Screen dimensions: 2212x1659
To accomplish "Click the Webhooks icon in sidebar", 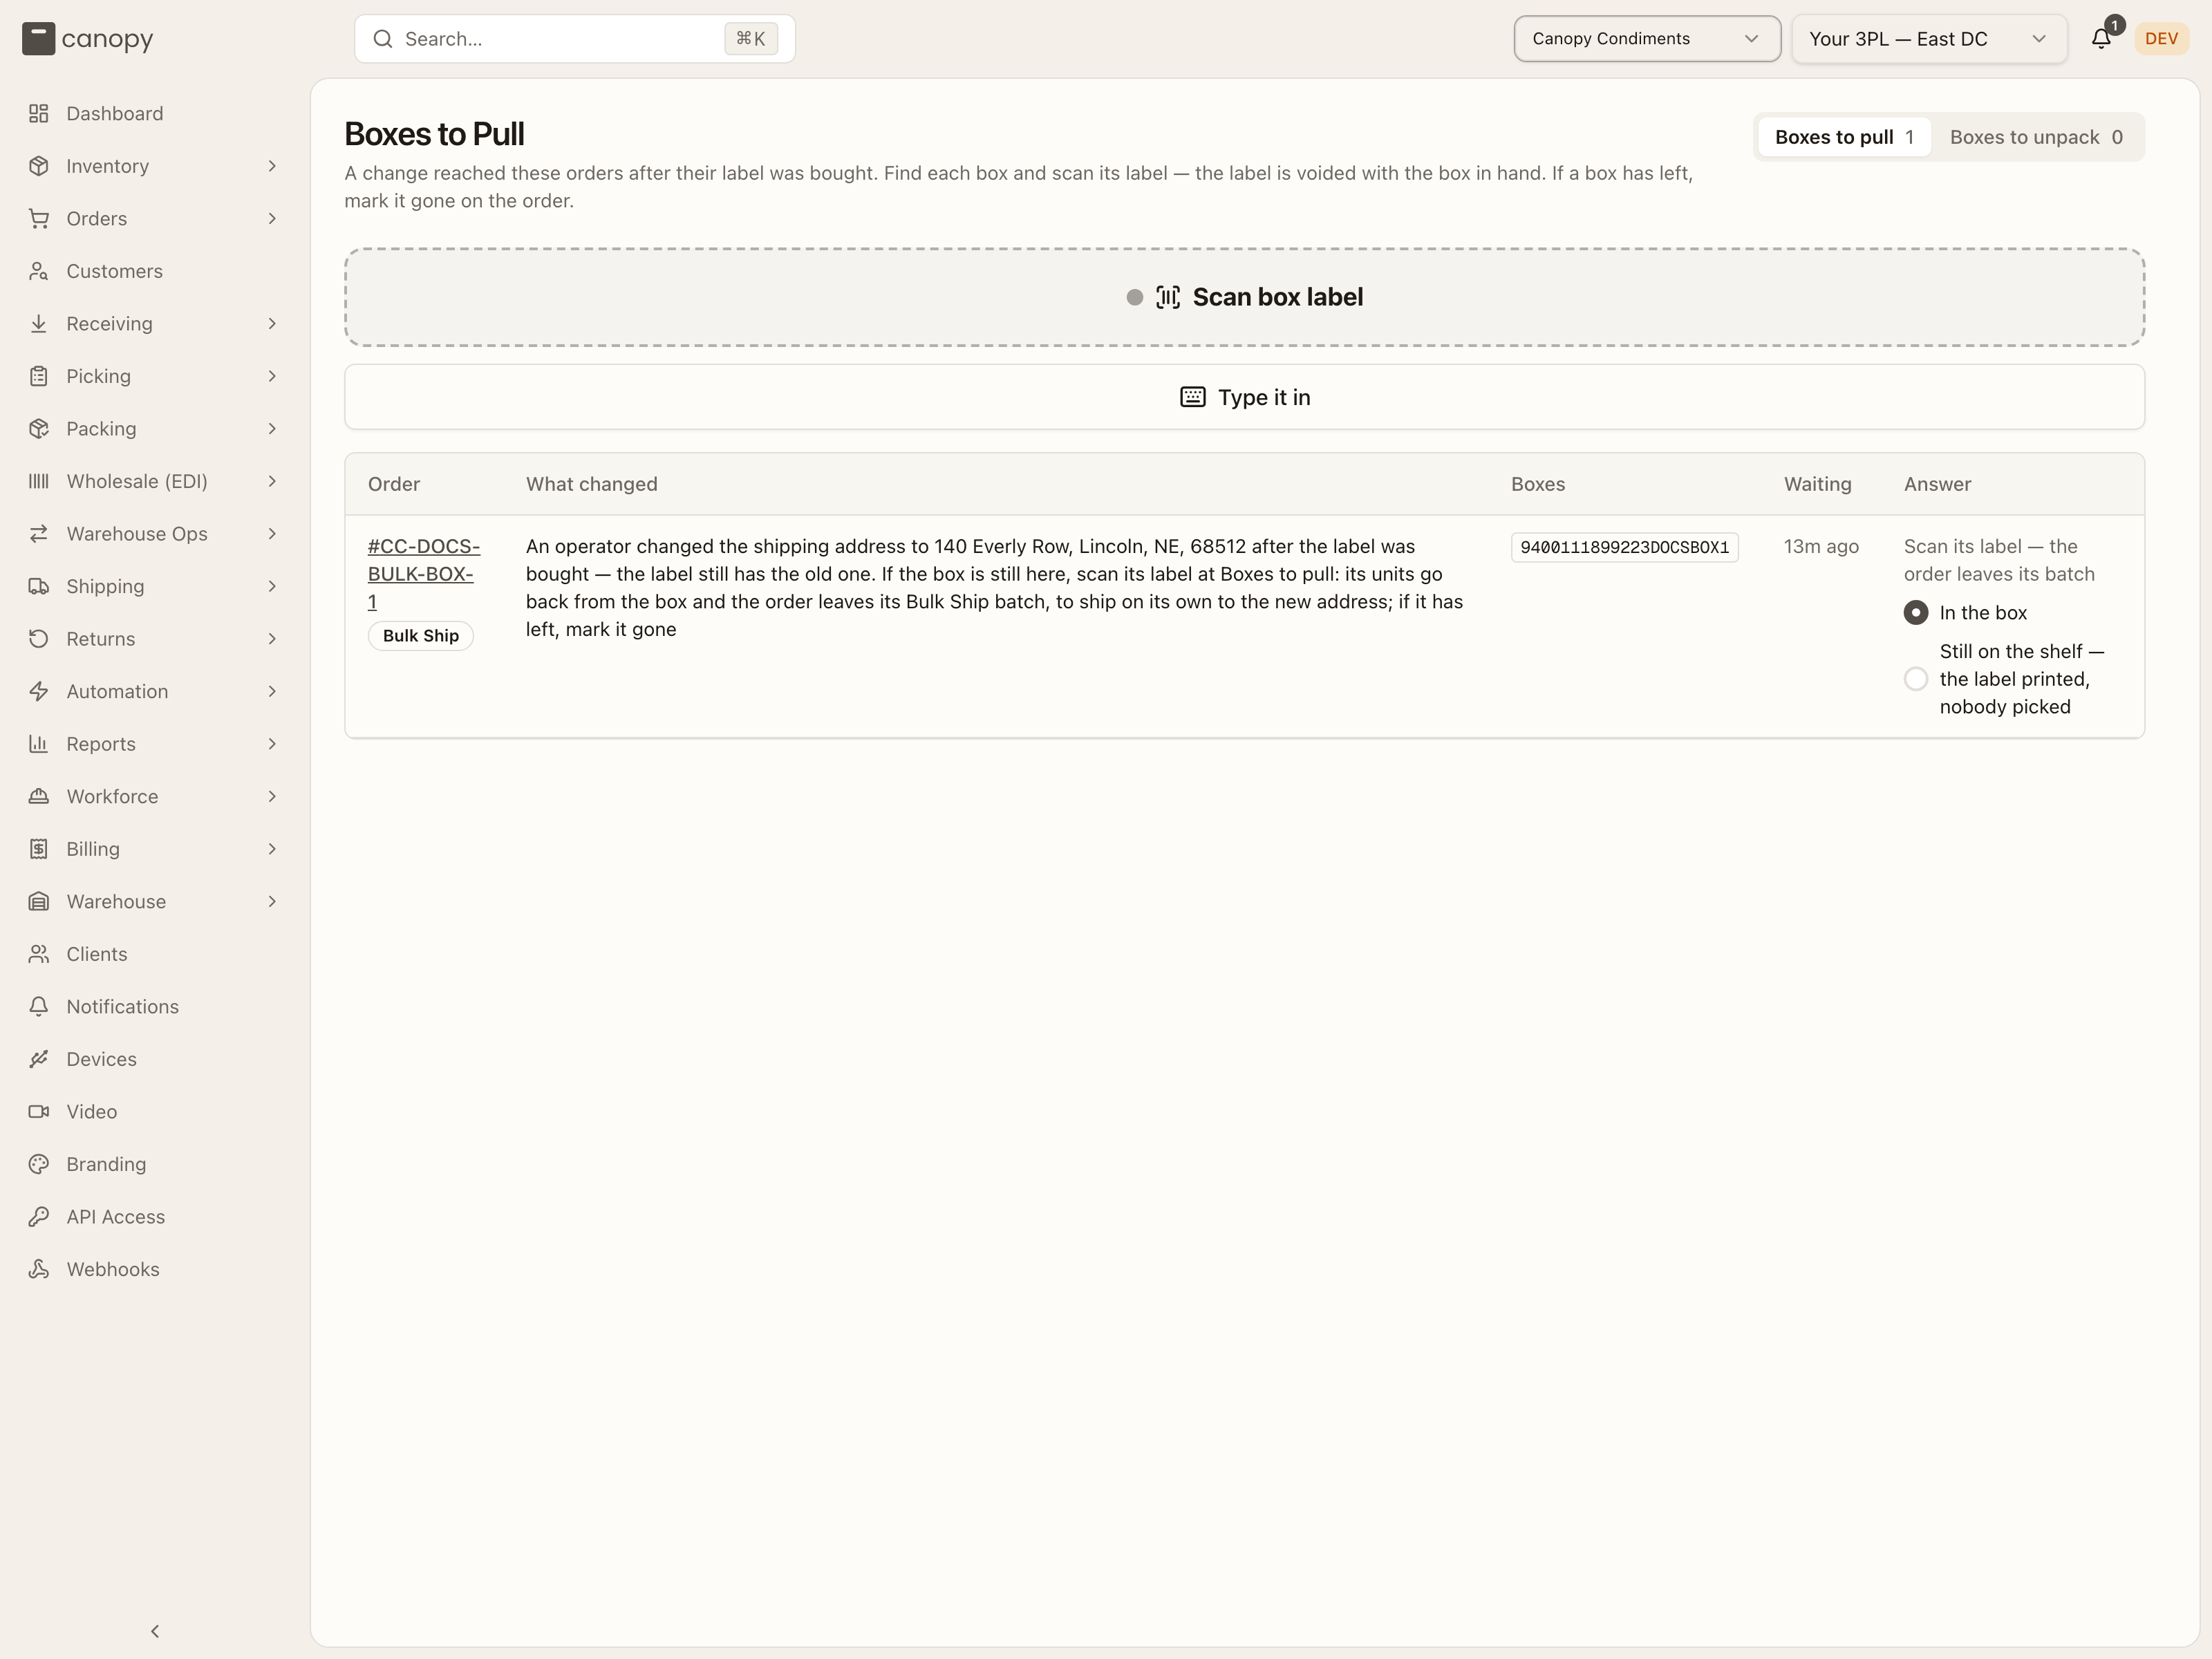I will pyautogui.click(x=39, y=1269).
